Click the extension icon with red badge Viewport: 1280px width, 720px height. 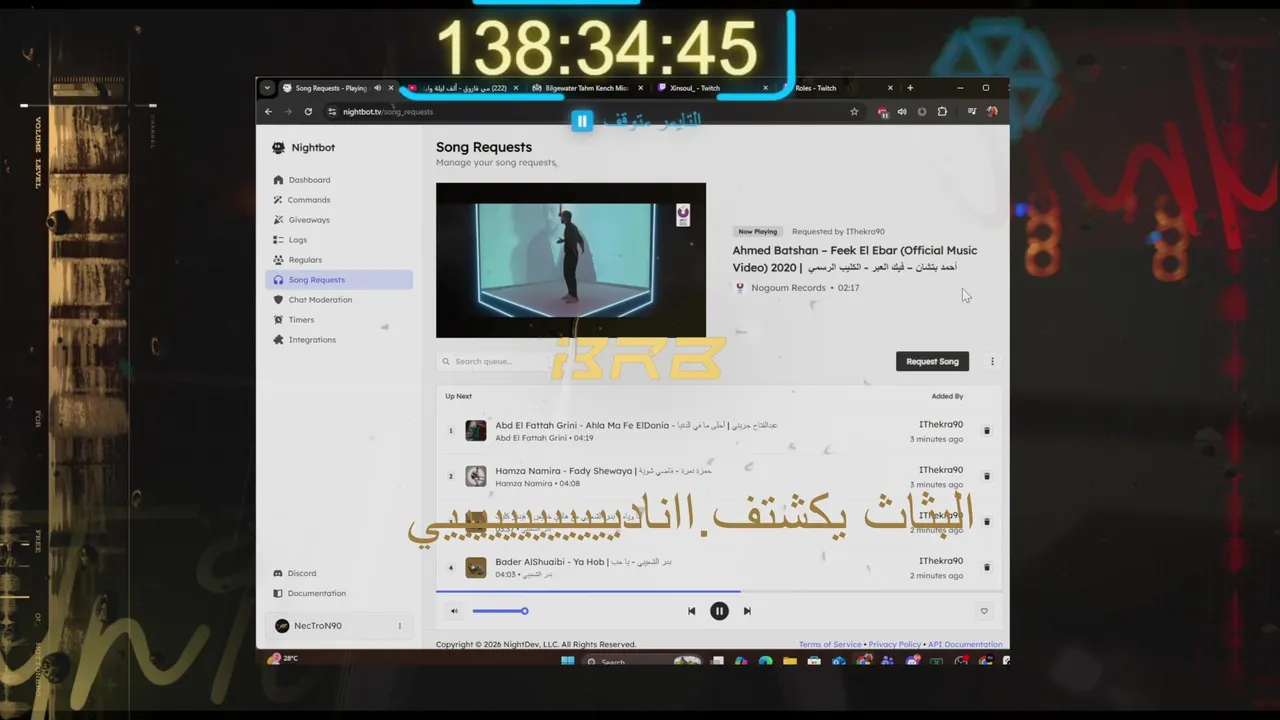883,112
